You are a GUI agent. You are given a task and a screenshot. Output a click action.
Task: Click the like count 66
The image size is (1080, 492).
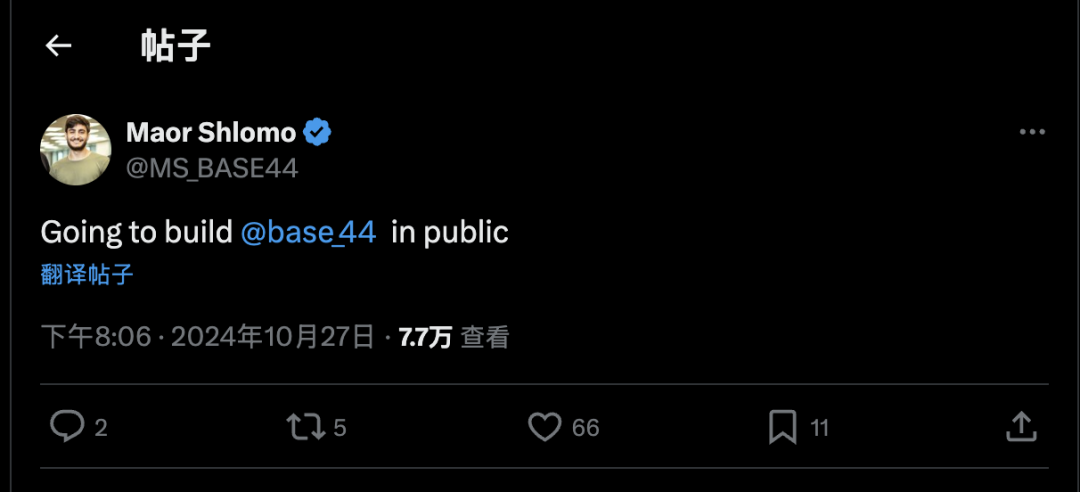click(586, 428)
